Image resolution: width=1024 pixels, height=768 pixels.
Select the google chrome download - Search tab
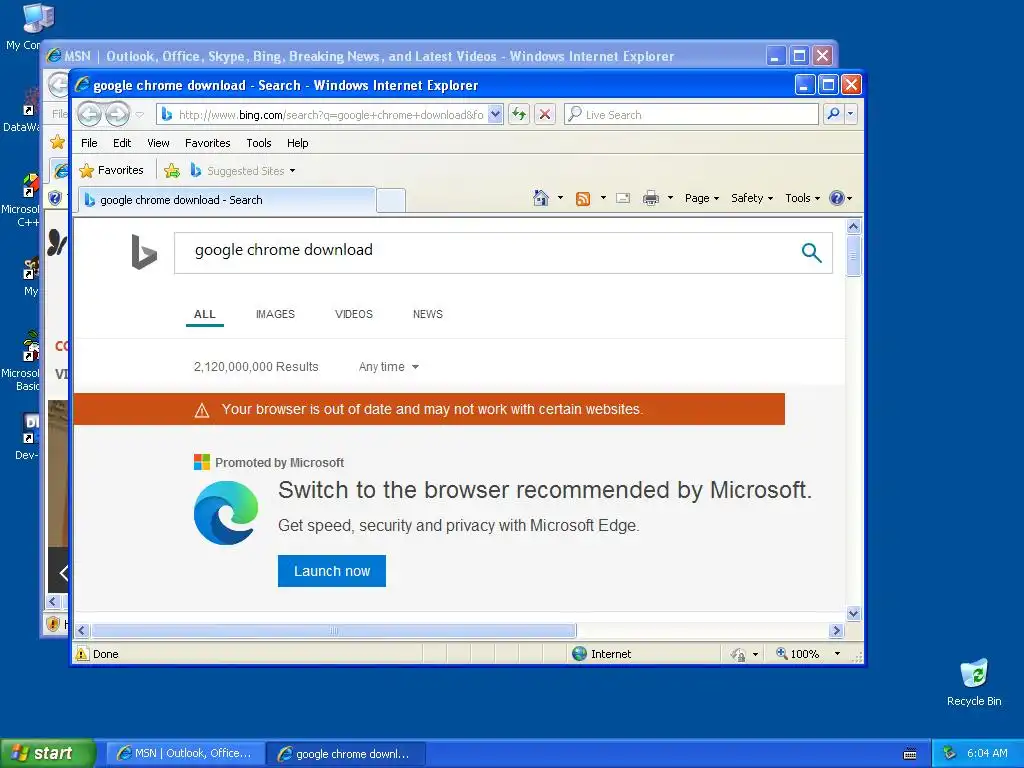click(227, 200)
